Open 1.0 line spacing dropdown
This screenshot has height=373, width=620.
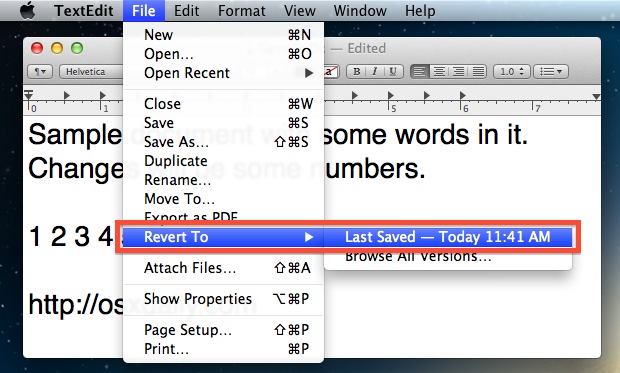[x=512, y=72]
